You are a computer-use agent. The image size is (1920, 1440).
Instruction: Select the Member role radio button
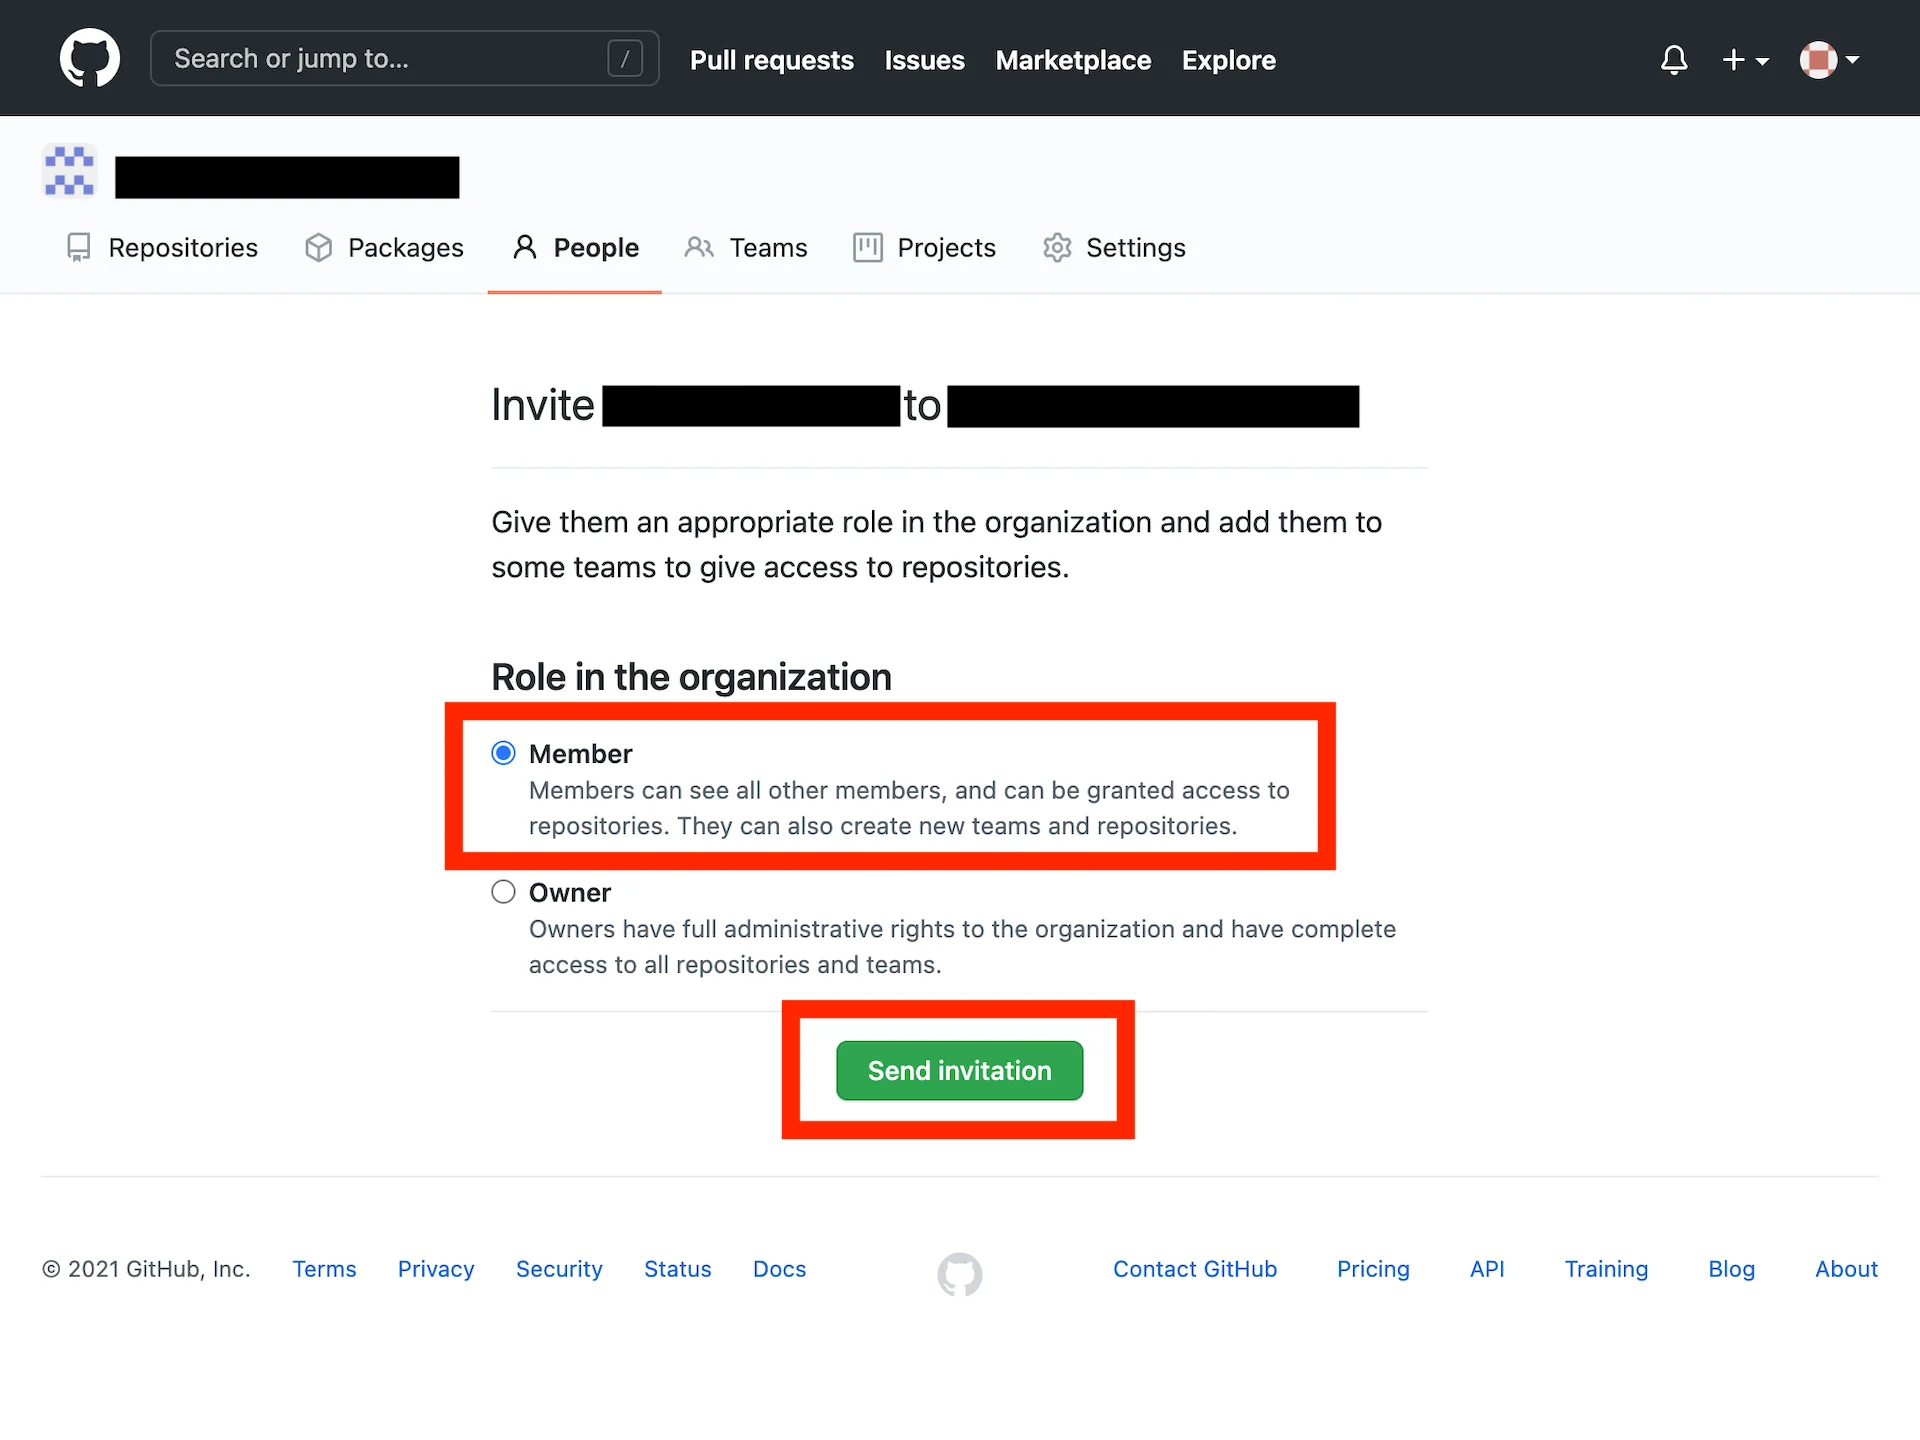tap(503, 753)
